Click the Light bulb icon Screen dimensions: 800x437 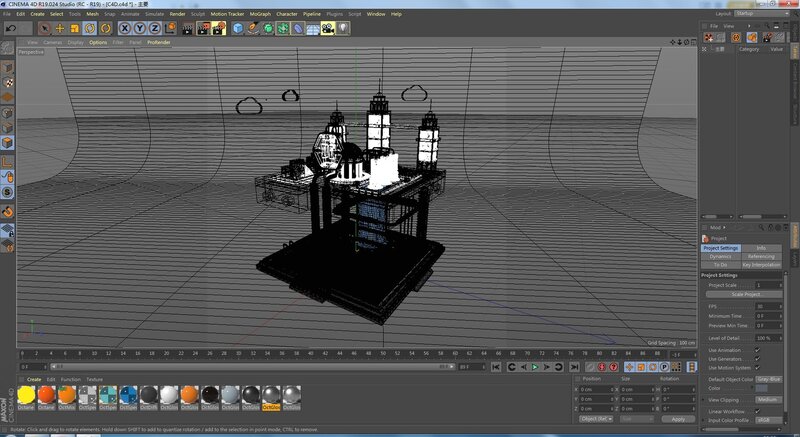344,28
